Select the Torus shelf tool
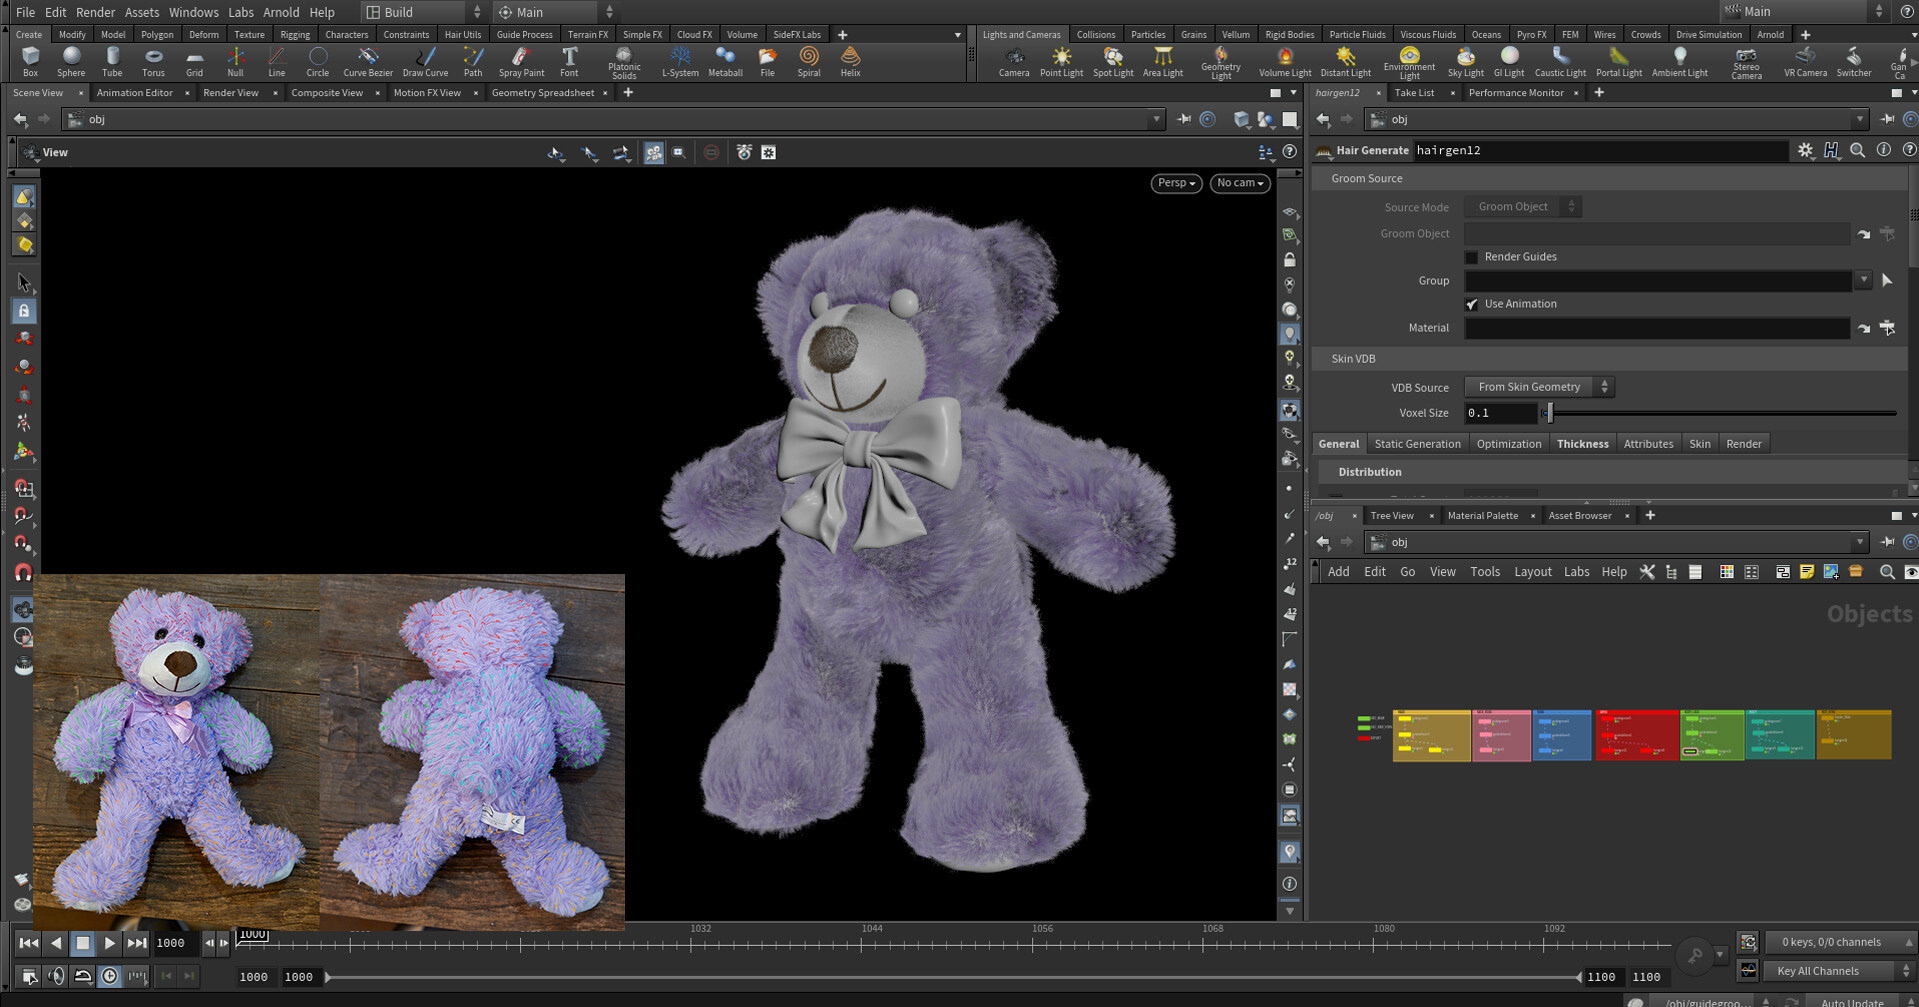Screen dimensions: 1919x1007 click(153, 62)
